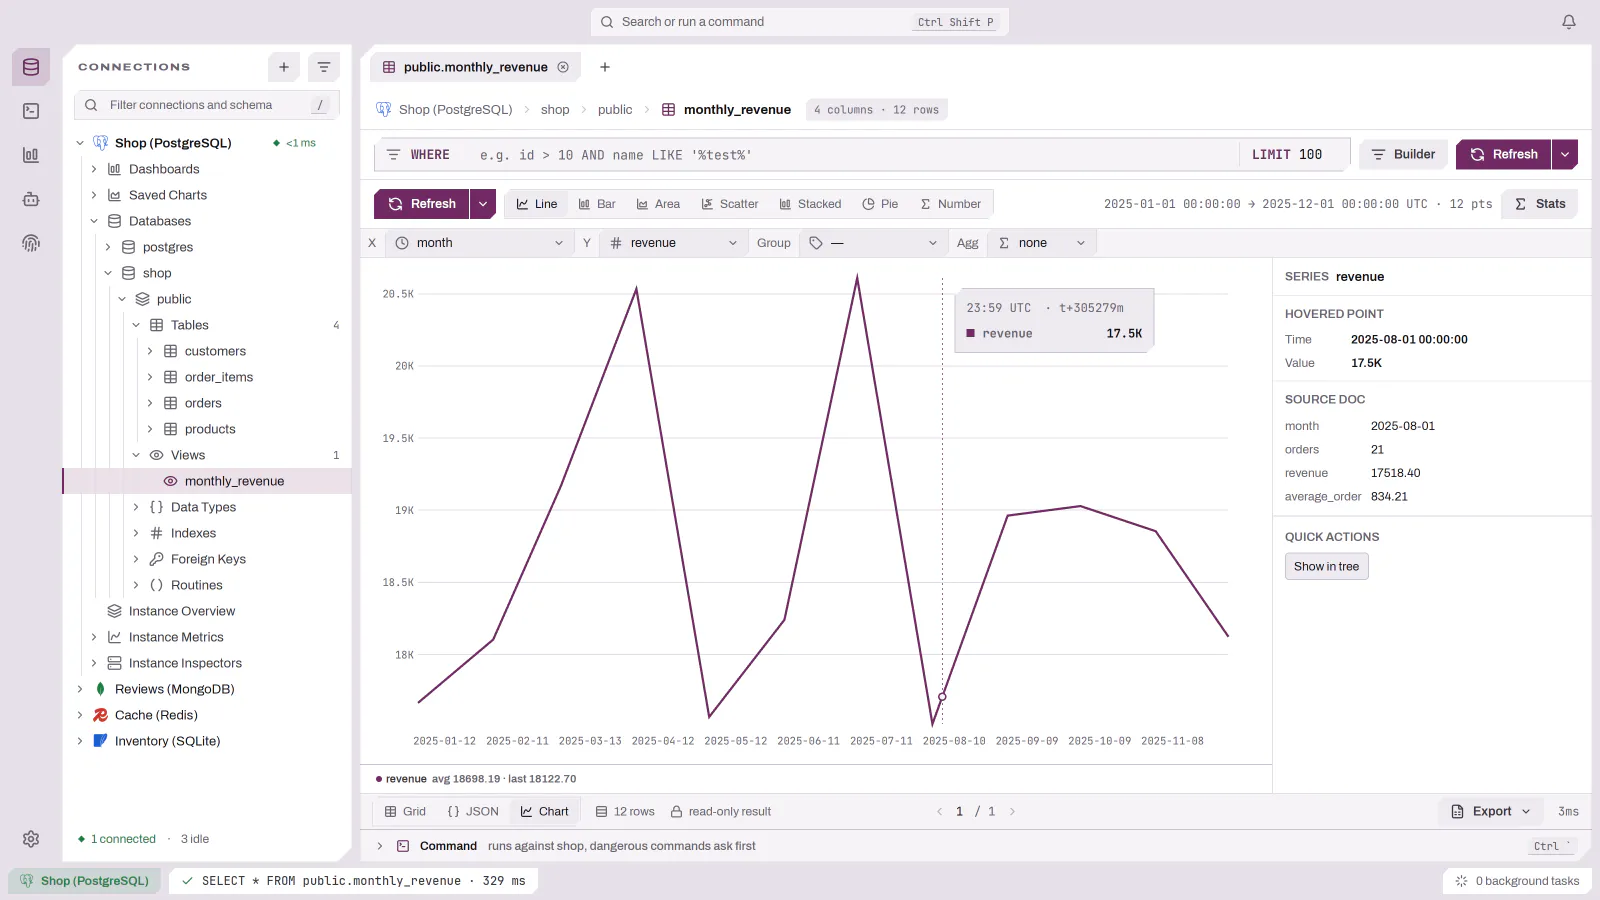The width and height of the screenshot is (1600, 900).
Task: Select Scatter chart type
Action: coord(730,204)
